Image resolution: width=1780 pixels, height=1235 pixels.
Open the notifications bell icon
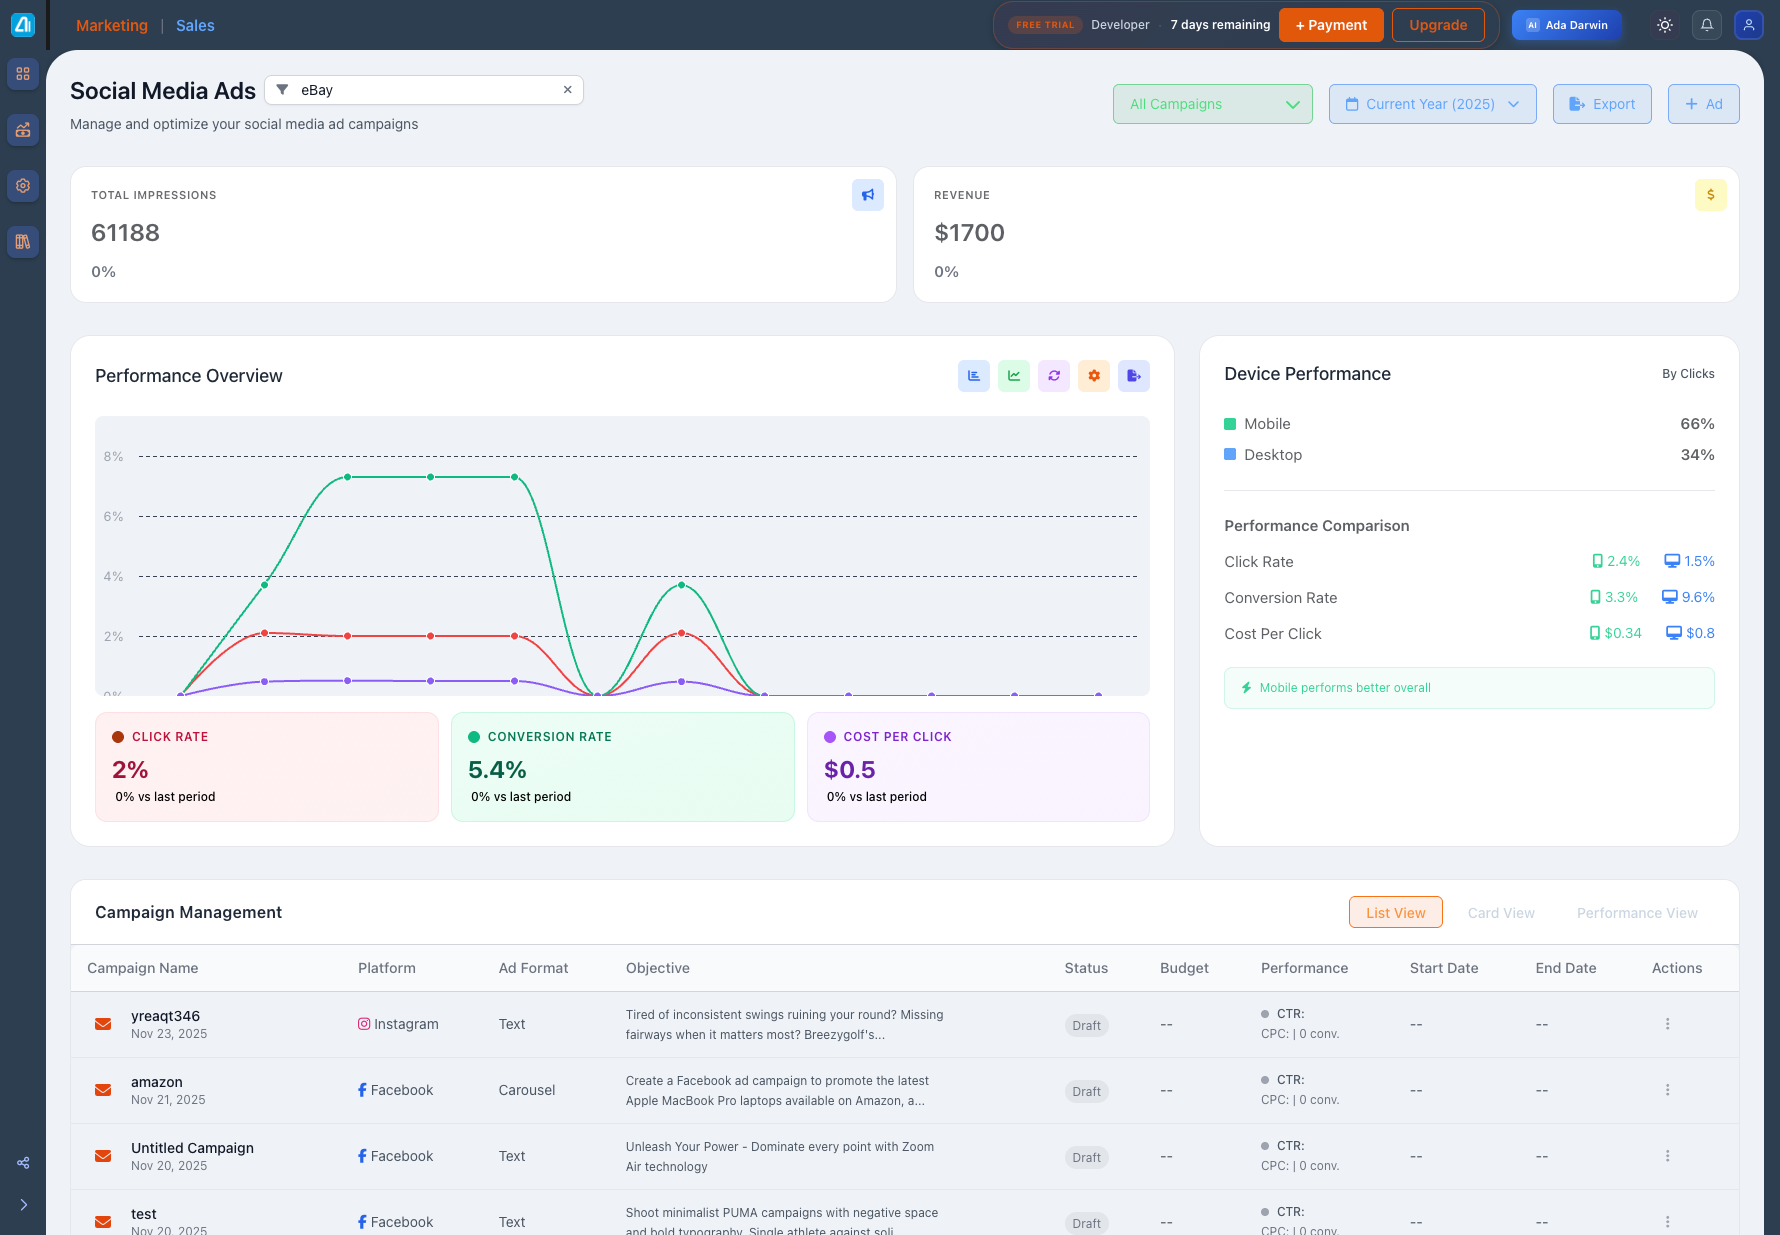[x=1706, y=24]
